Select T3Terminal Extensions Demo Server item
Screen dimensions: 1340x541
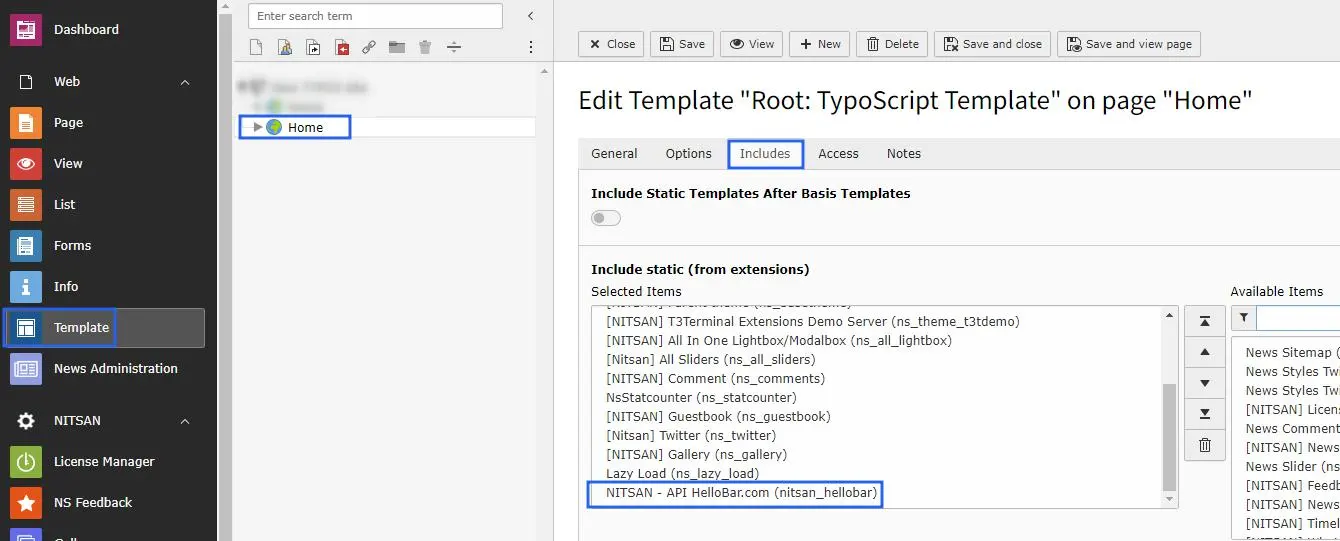pyautogui.click(x=812, y=322)
